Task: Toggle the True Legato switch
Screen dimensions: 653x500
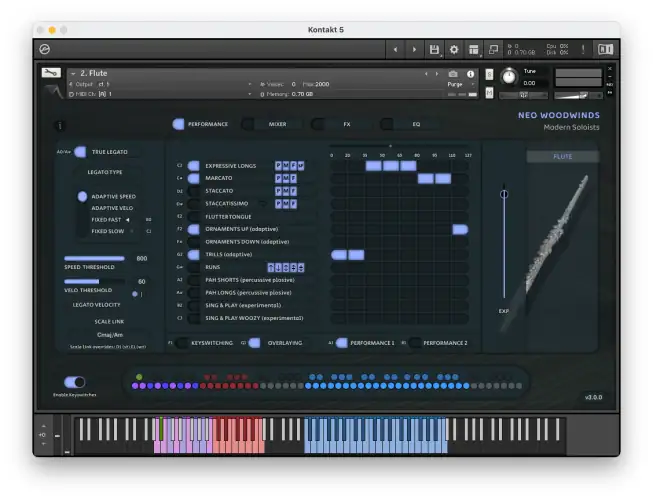Action: [x=80, y=152]
